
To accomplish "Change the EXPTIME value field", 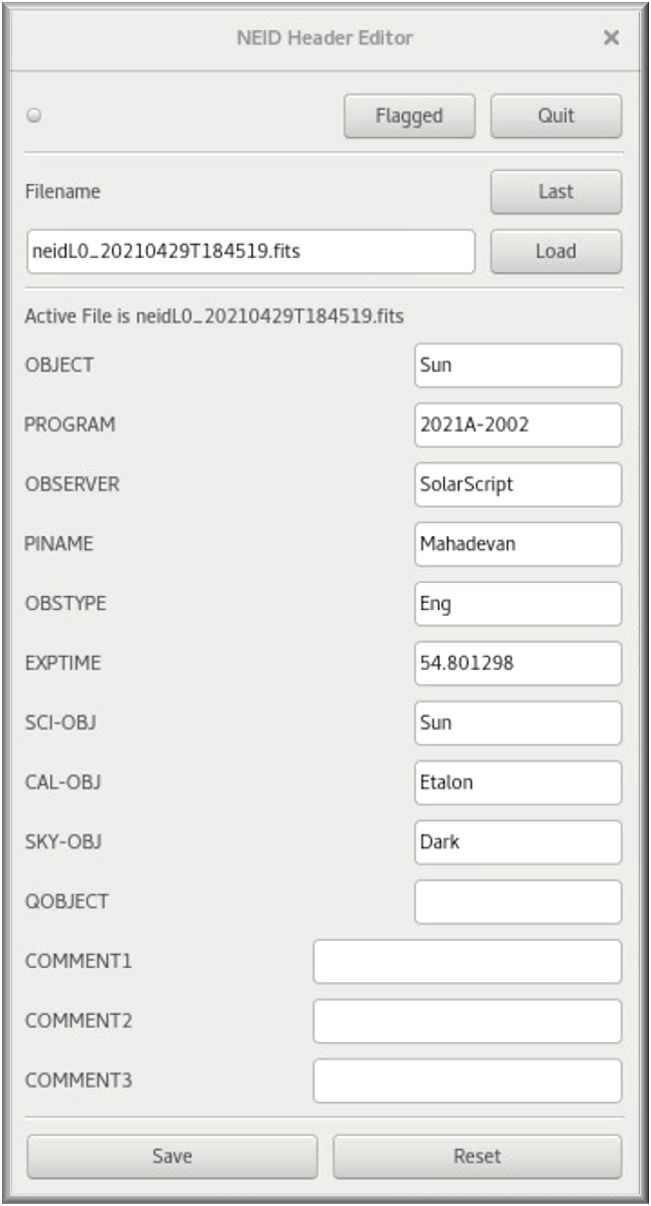I will pos(517,663).
